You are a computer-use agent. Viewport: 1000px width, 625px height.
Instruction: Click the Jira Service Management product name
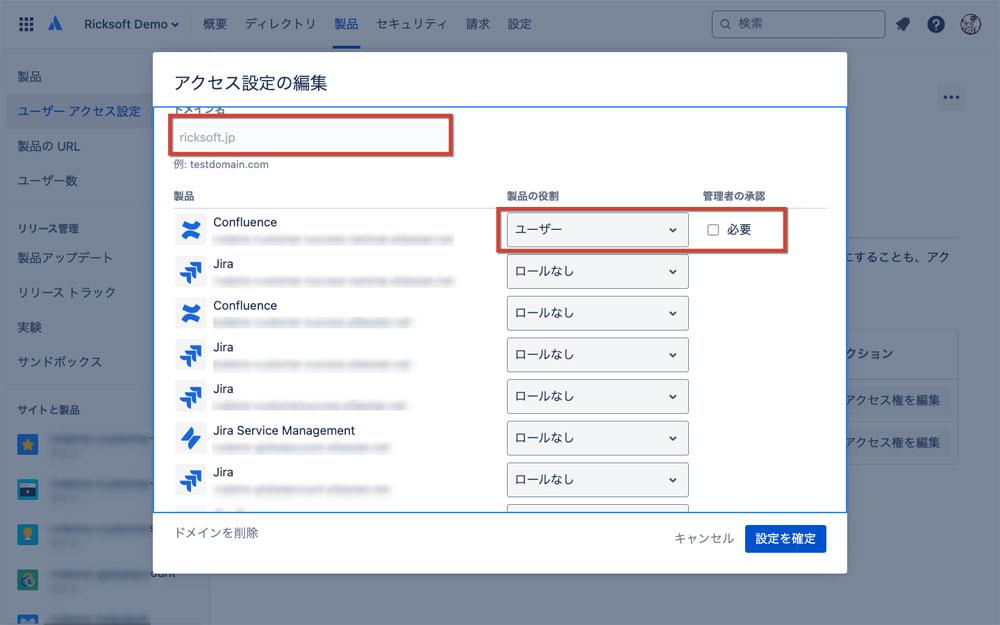point(284,430)
